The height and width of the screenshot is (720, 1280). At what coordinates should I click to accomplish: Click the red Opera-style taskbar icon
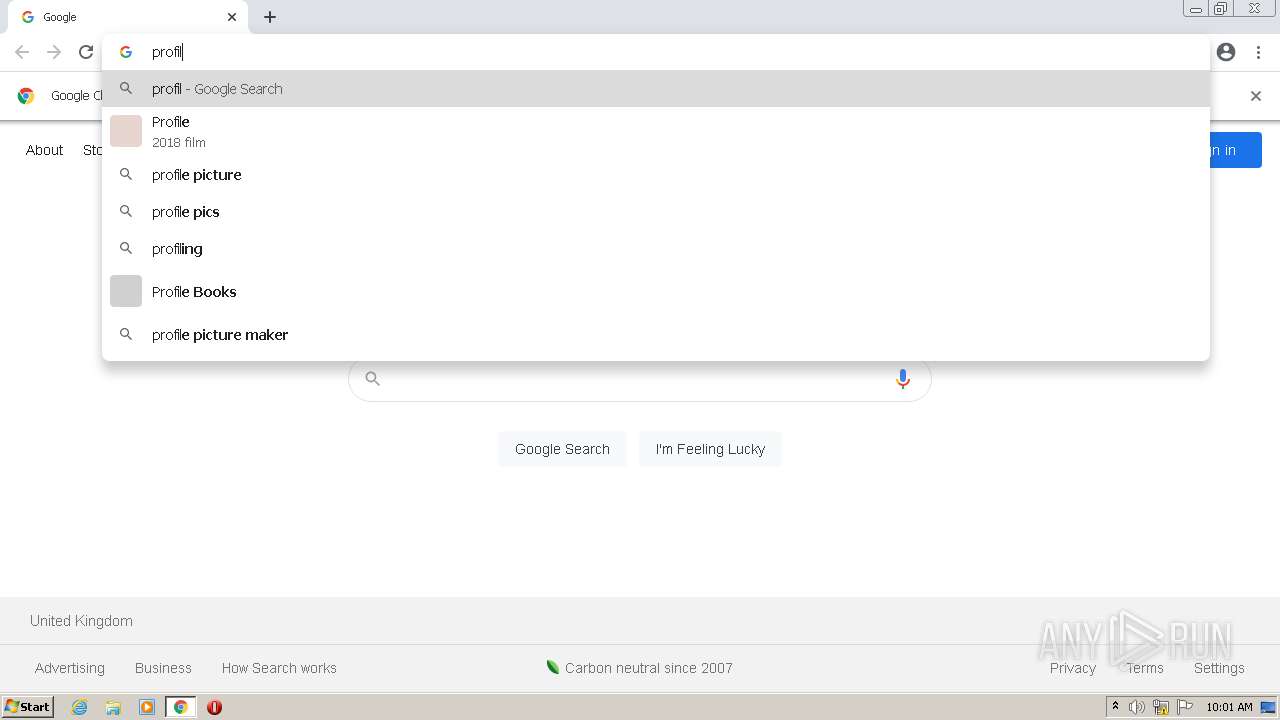point(214,707)
